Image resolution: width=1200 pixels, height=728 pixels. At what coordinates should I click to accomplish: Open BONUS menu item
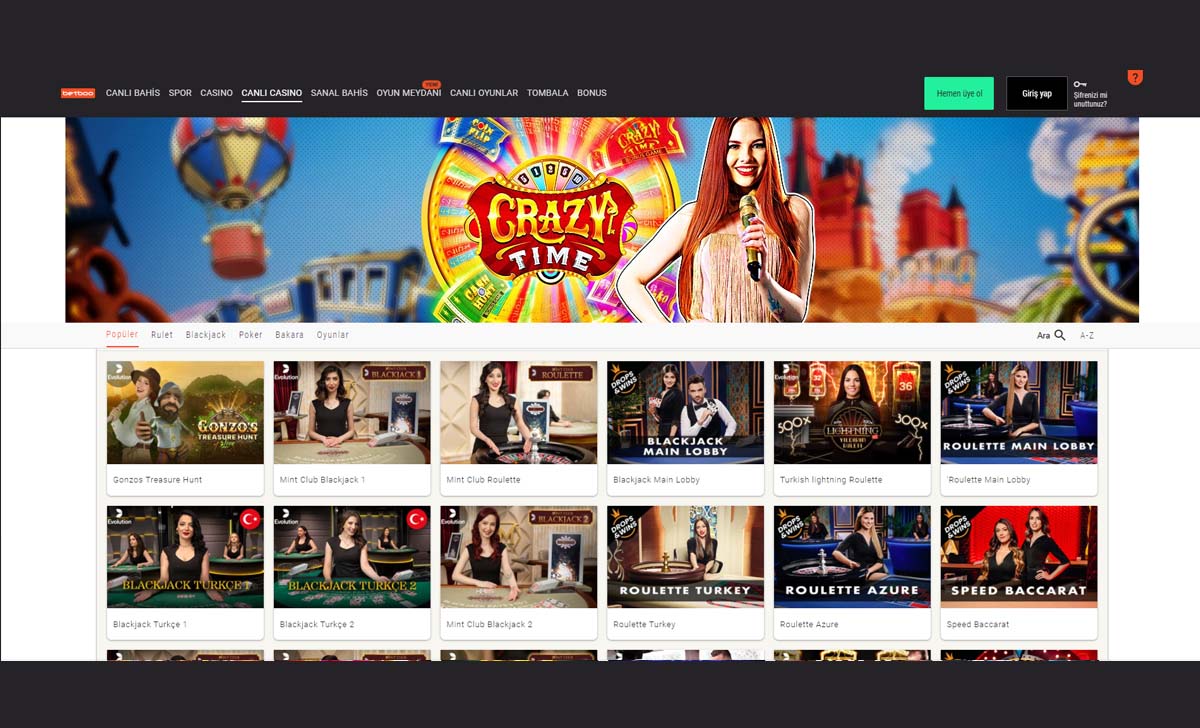pyautogui.click(x=592, y=93)
